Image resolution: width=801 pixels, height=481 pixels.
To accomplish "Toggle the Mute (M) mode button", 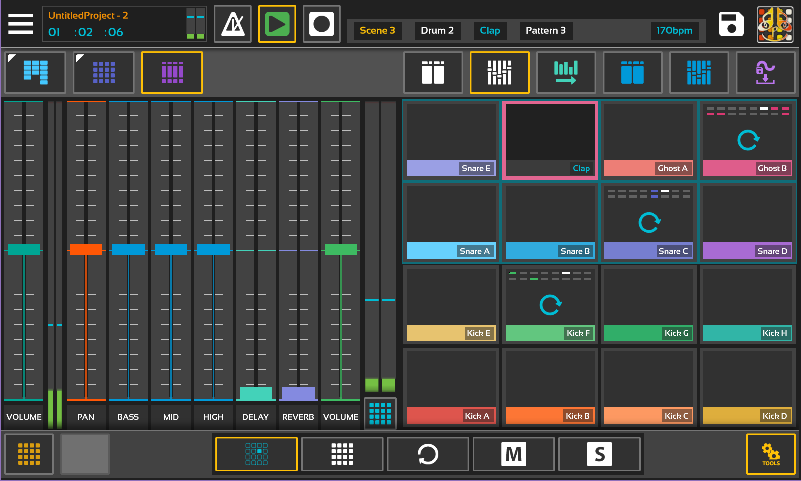I will click(513, 454).
